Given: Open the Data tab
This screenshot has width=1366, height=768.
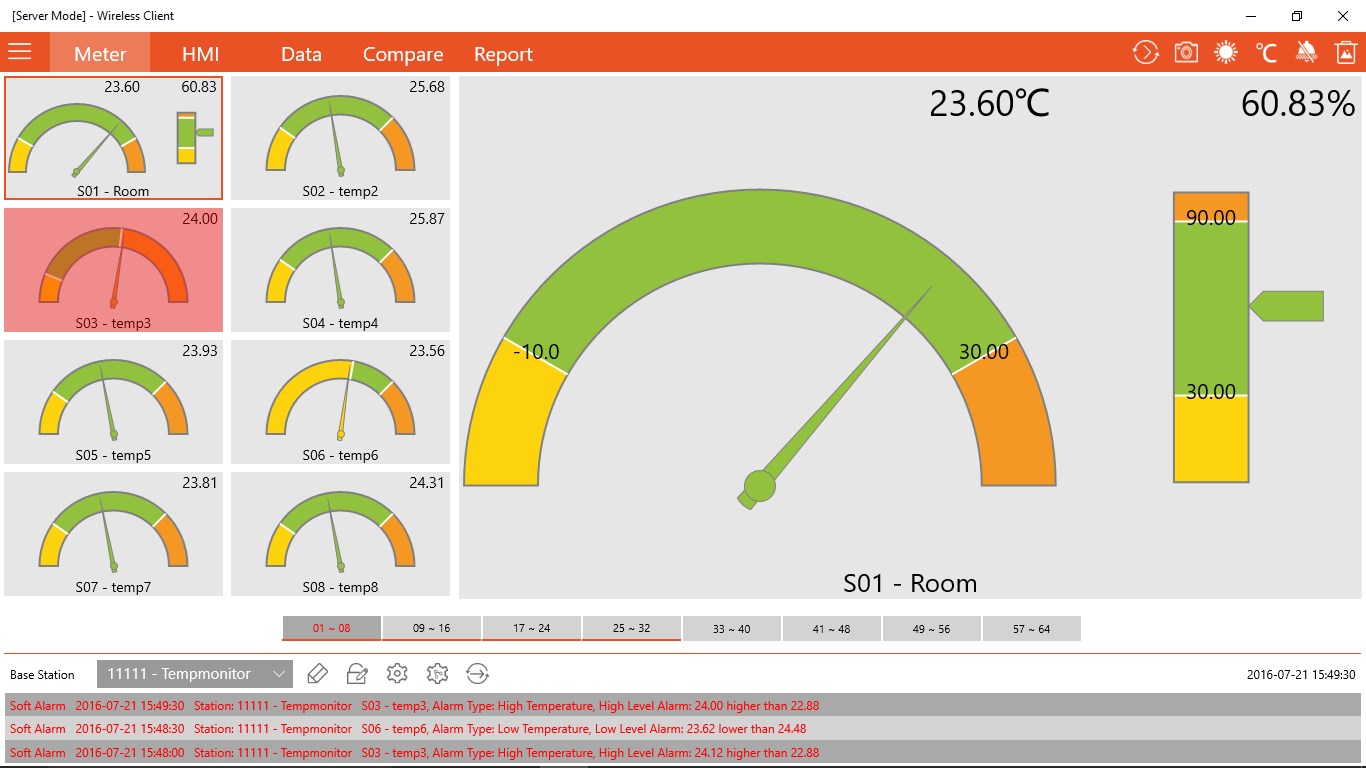Looking at the screenshot, I should click(x=301, y=54).
